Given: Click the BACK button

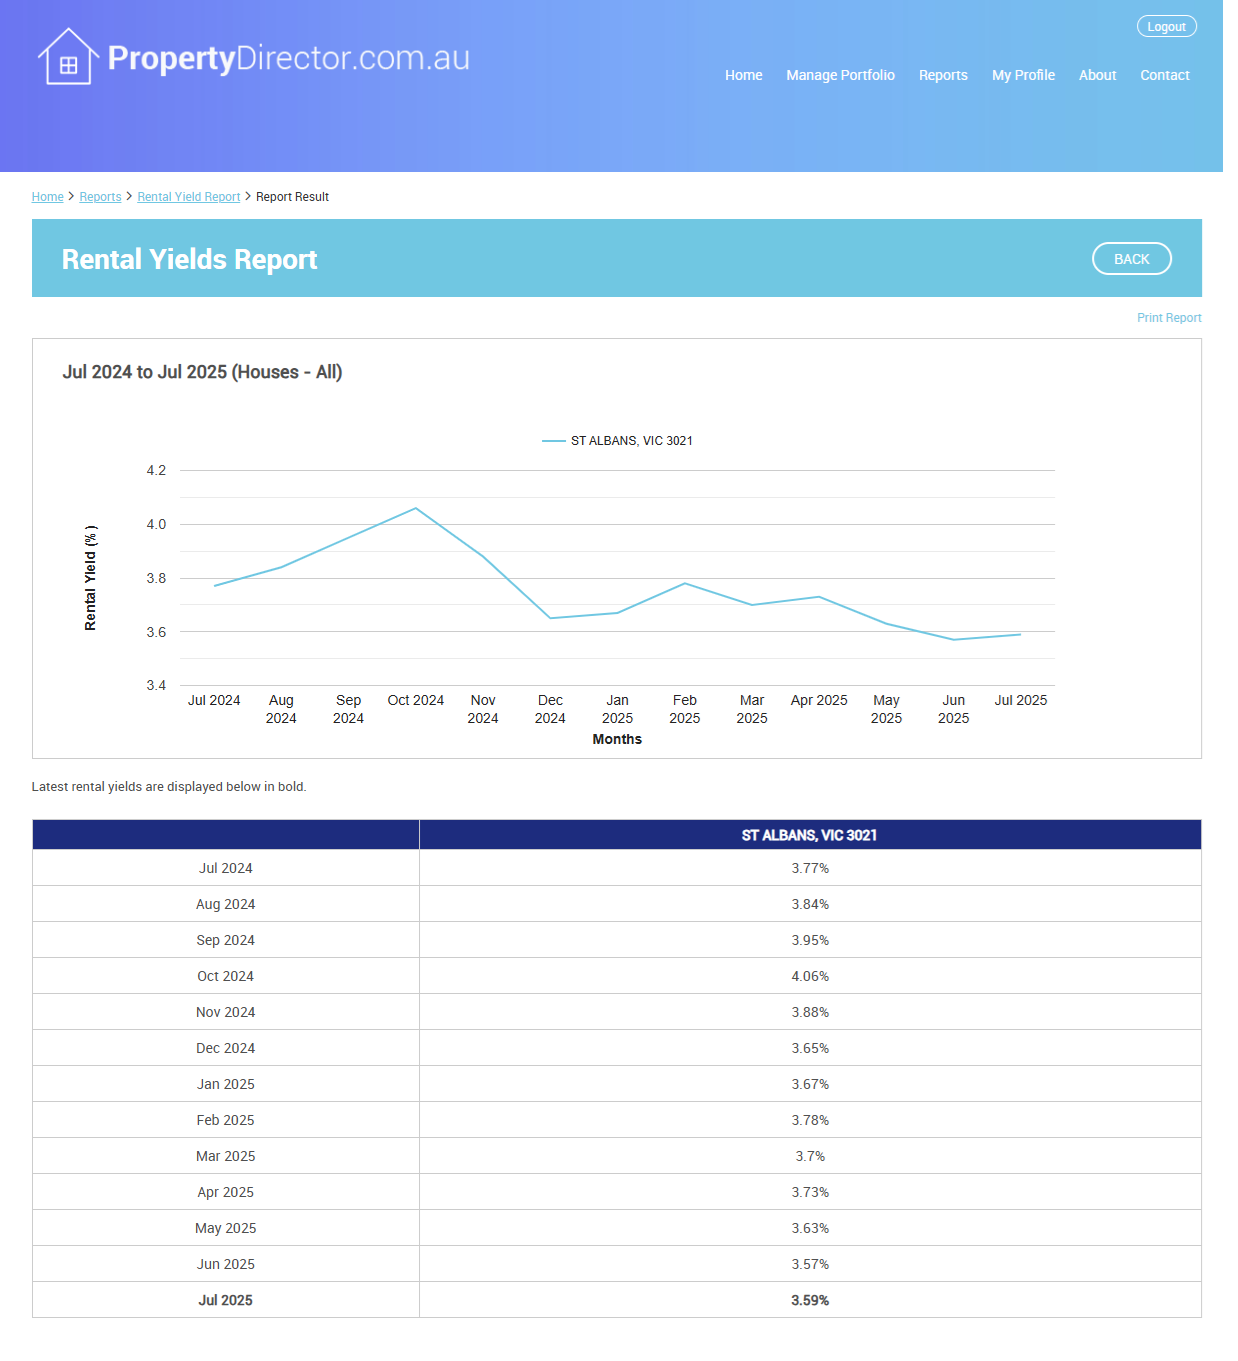Looking at the screenshot, I should pos(1131,259).
